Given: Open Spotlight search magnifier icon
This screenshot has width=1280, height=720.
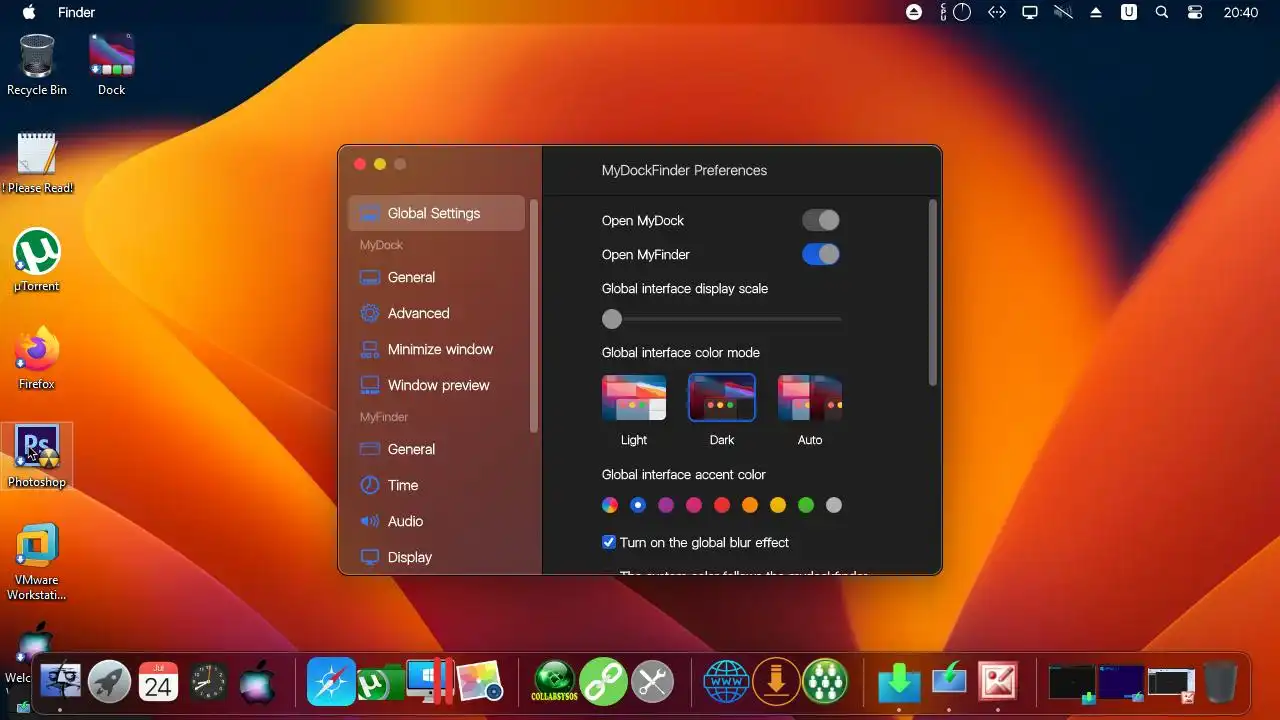Looking at the screenshot, I should click(x=1162, y=13).
